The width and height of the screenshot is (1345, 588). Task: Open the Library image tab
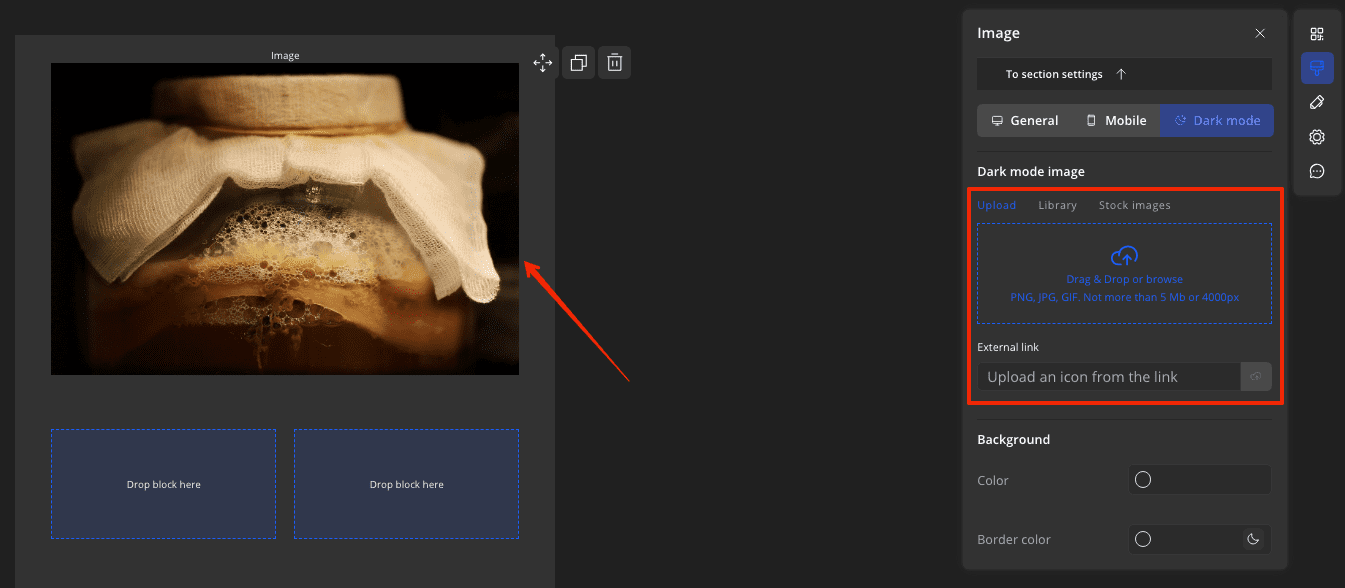[1057, 205]
